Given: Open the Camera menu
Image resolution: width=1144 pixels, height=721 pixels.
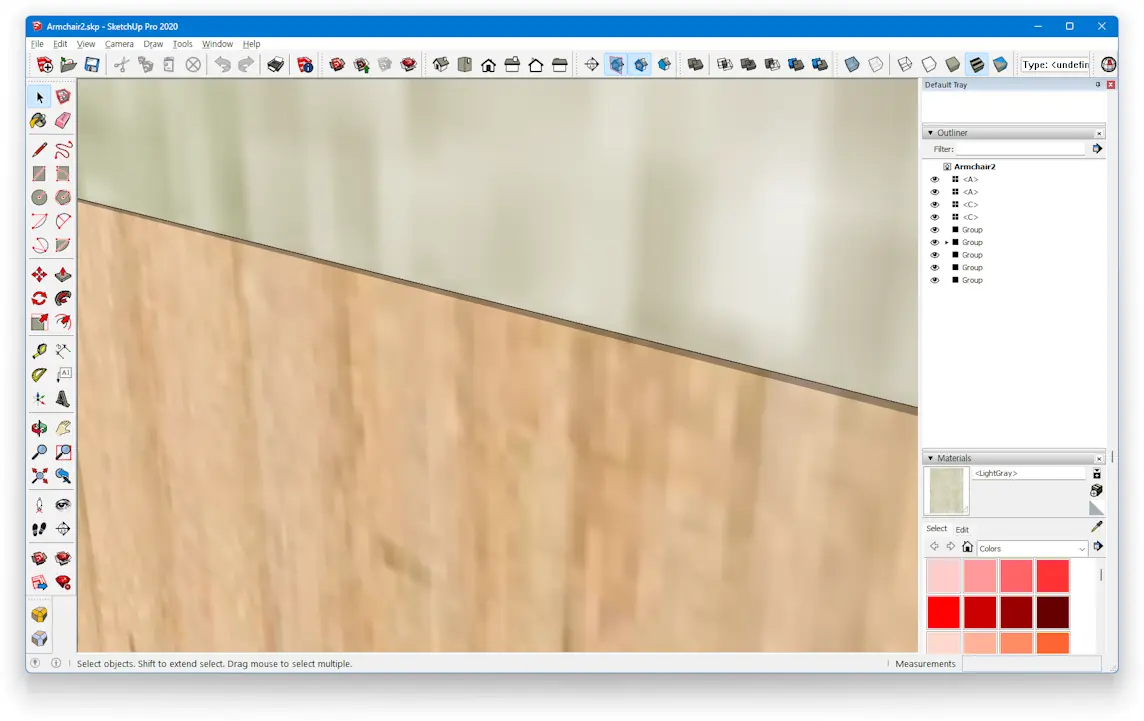Looking at the screenshot, I should (x=119, y=44).
